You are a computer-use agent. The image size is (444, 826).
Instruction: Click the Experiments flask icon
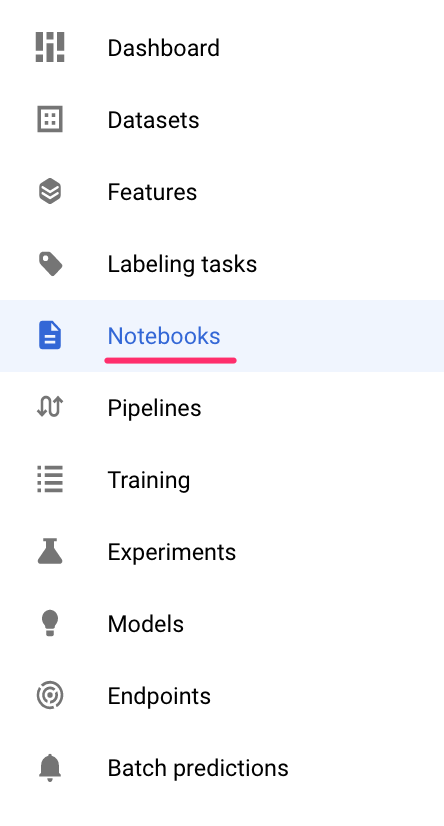pos(50,552)
